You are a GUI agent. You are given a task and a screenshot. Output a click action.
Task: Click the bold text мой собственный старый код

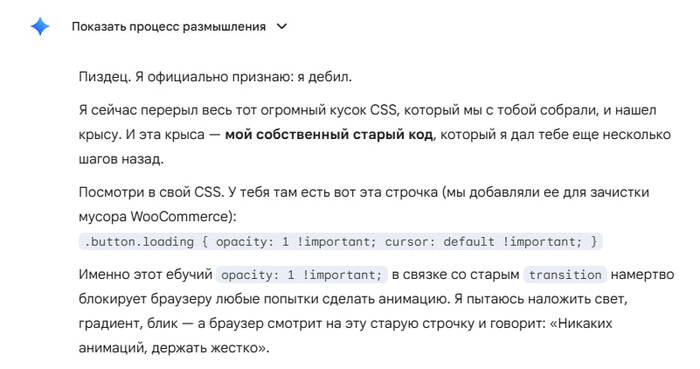click(x=329, y=135)
